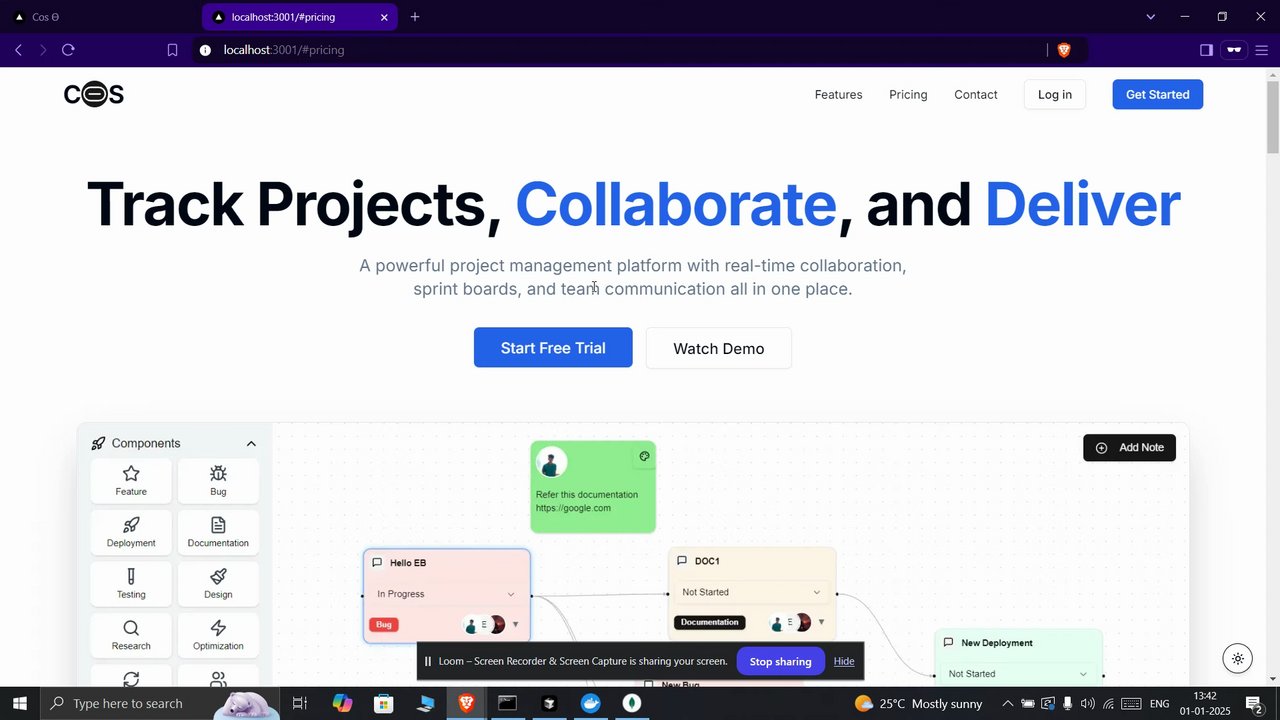Image resolution: width=1280 pixels, height=720 pixels.
Task: Open Task View on taskbar
Action: tap(299, 703)
